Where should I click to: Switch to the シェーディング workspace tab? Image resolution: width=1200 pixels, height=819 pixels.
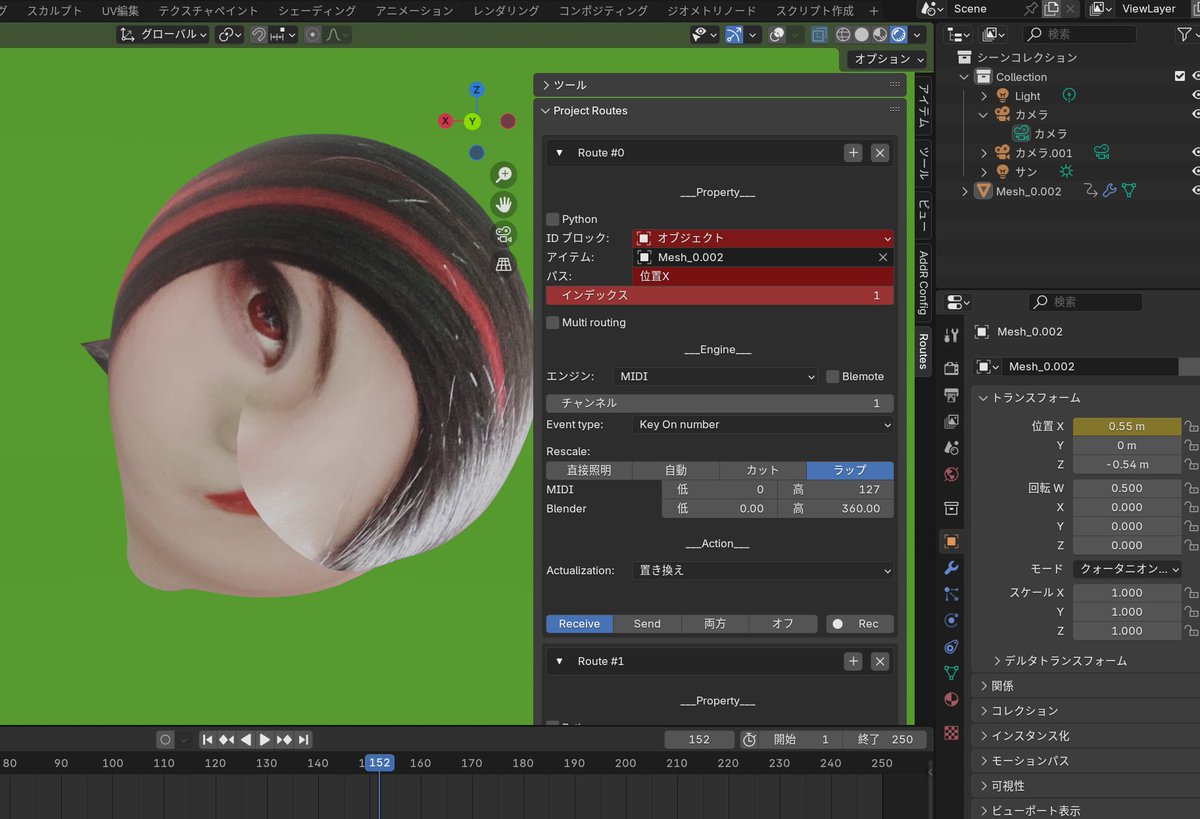click(x=317, y=11)
